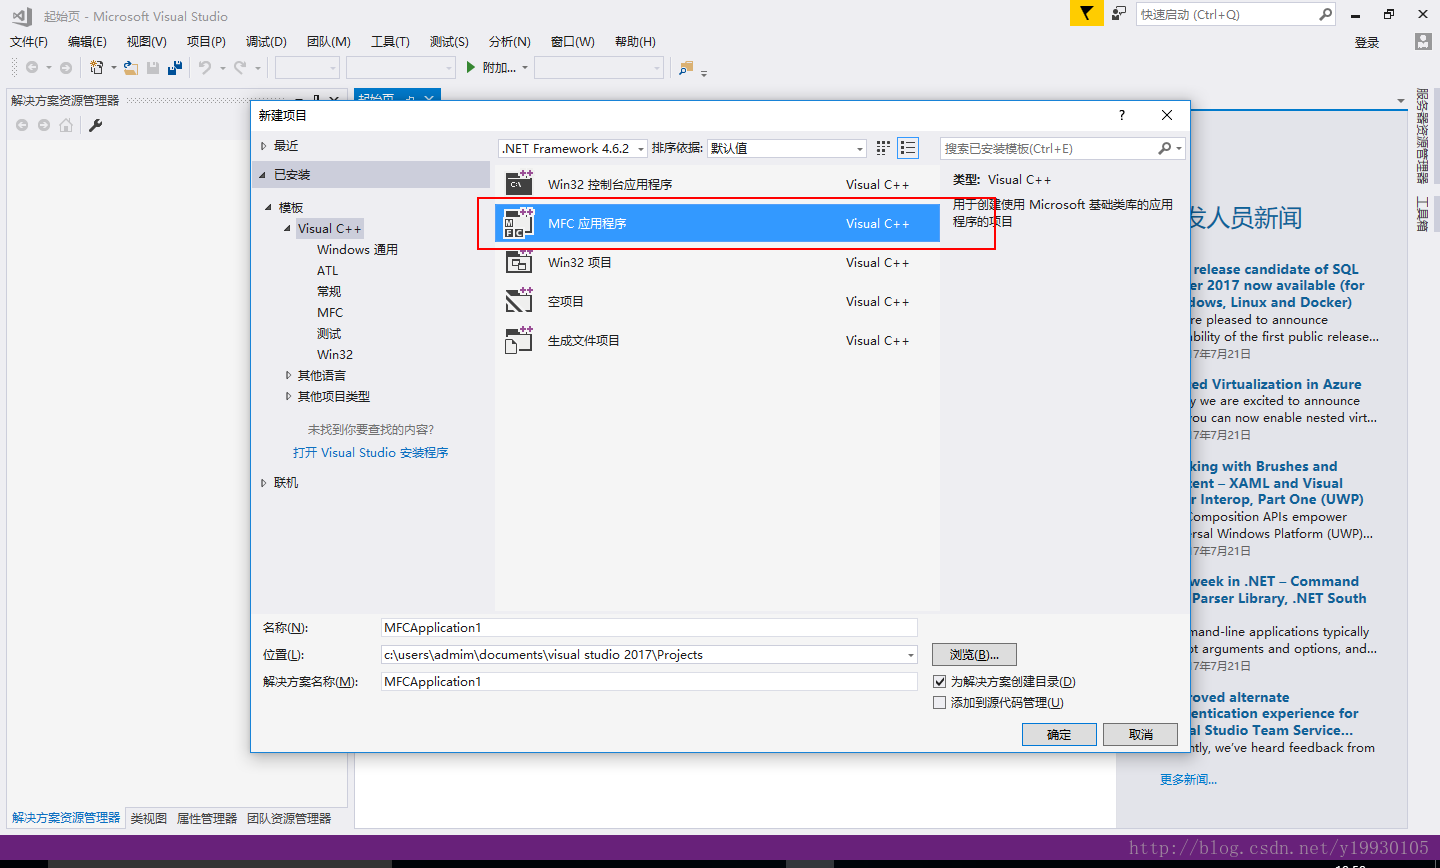
Task: Click Solution Explorer's forward arrow icon
Action: (x=44, y=125)
